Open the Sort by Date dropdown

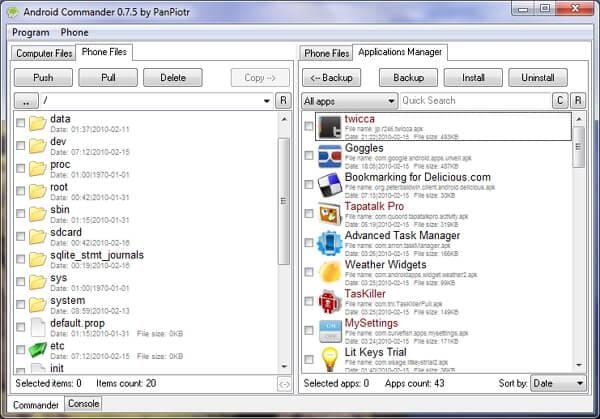tap(558, 383)
